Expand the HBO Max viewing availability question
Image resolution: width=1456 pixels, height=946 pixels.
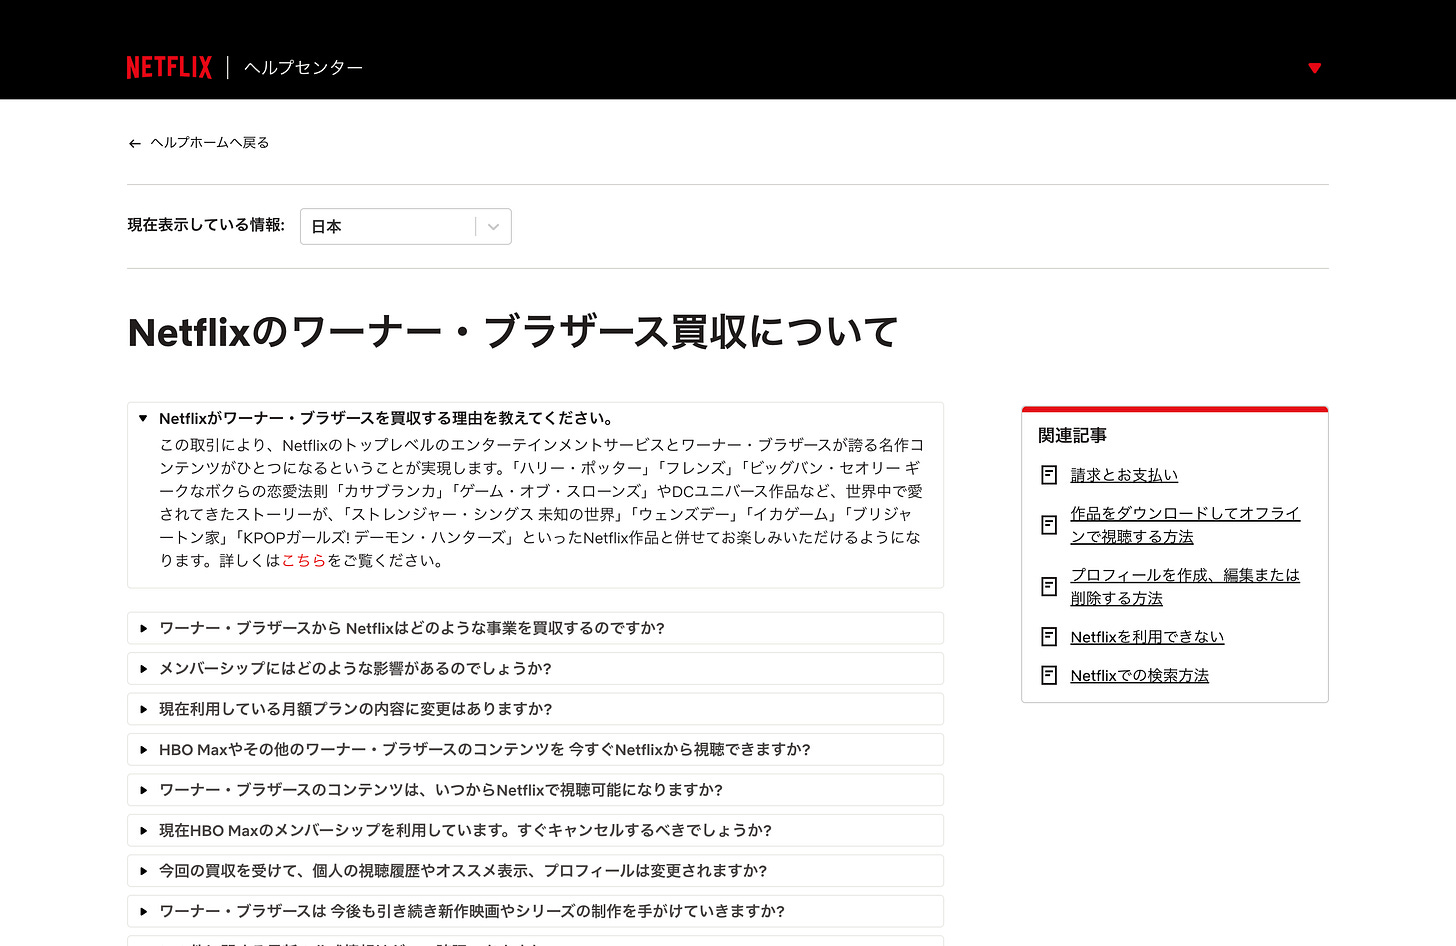click(x=485, y=749)
